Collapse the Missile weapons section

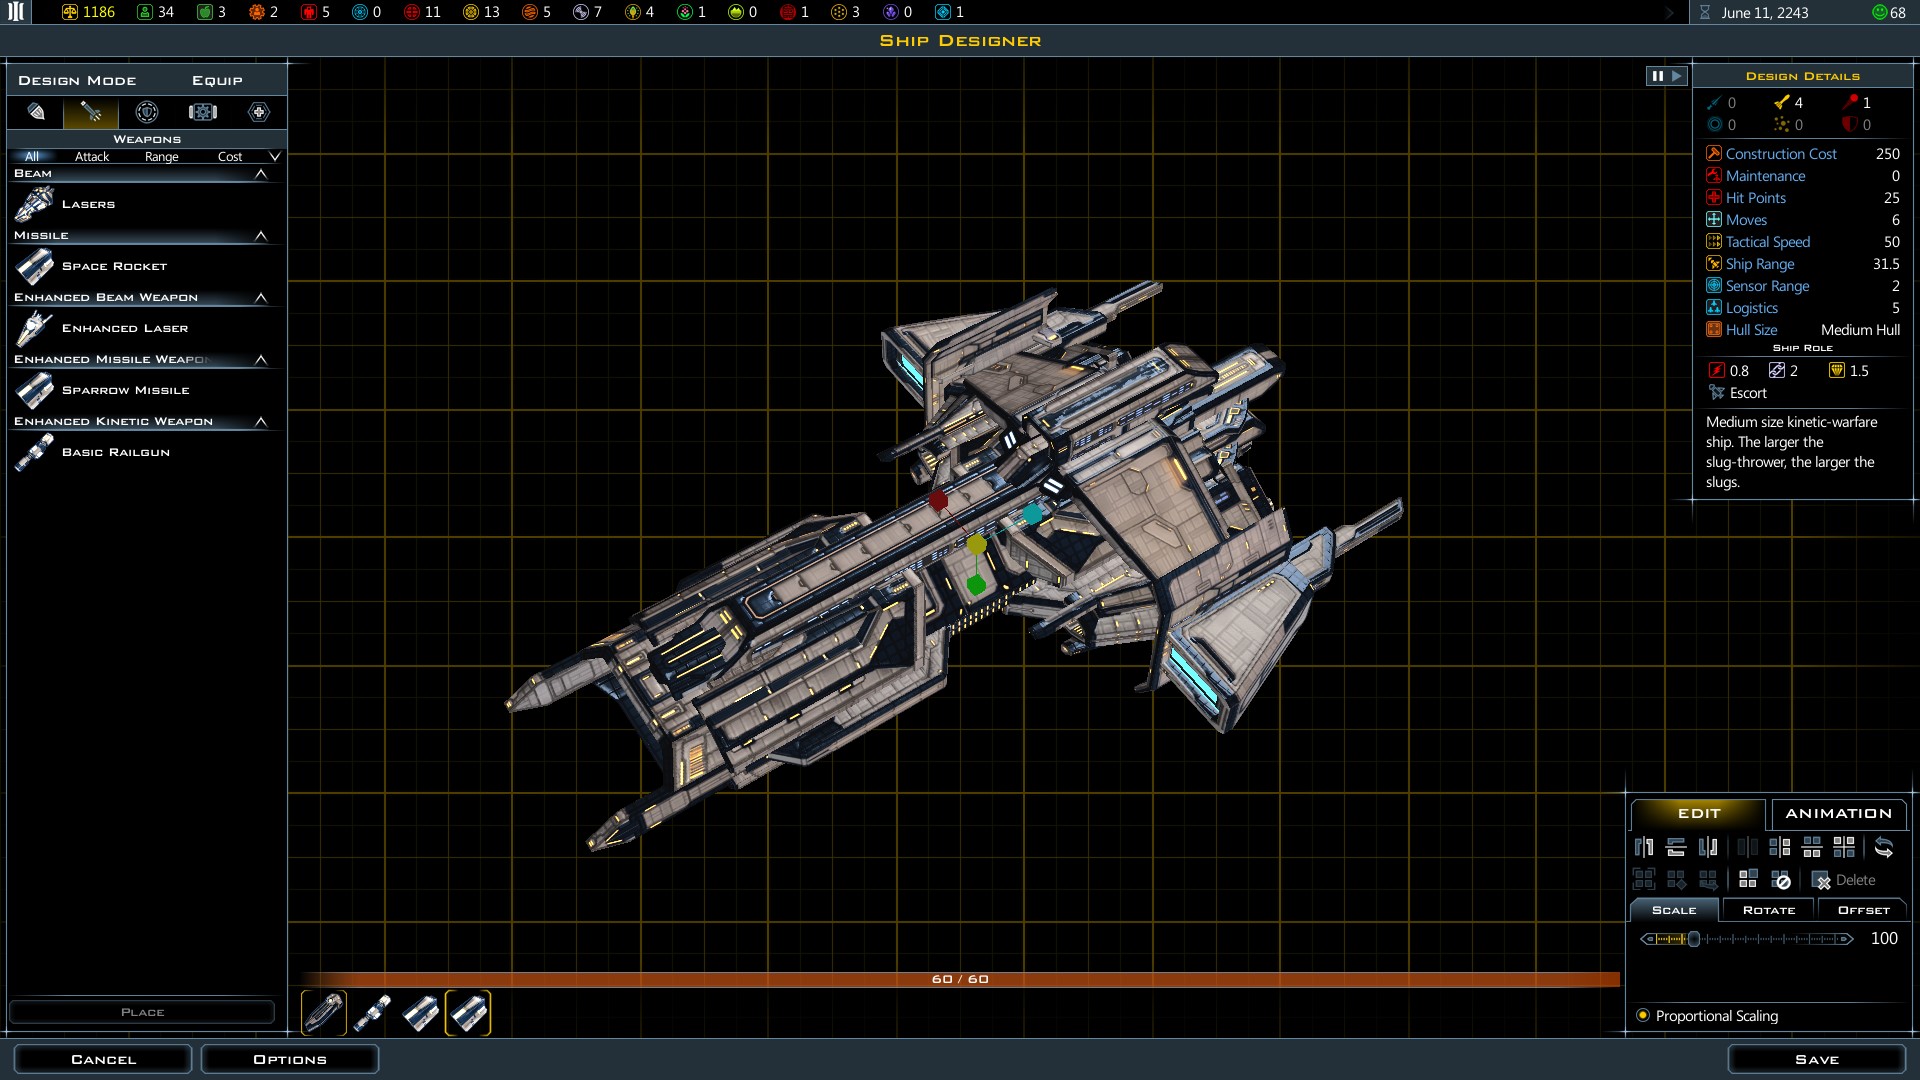click(261, 236)
